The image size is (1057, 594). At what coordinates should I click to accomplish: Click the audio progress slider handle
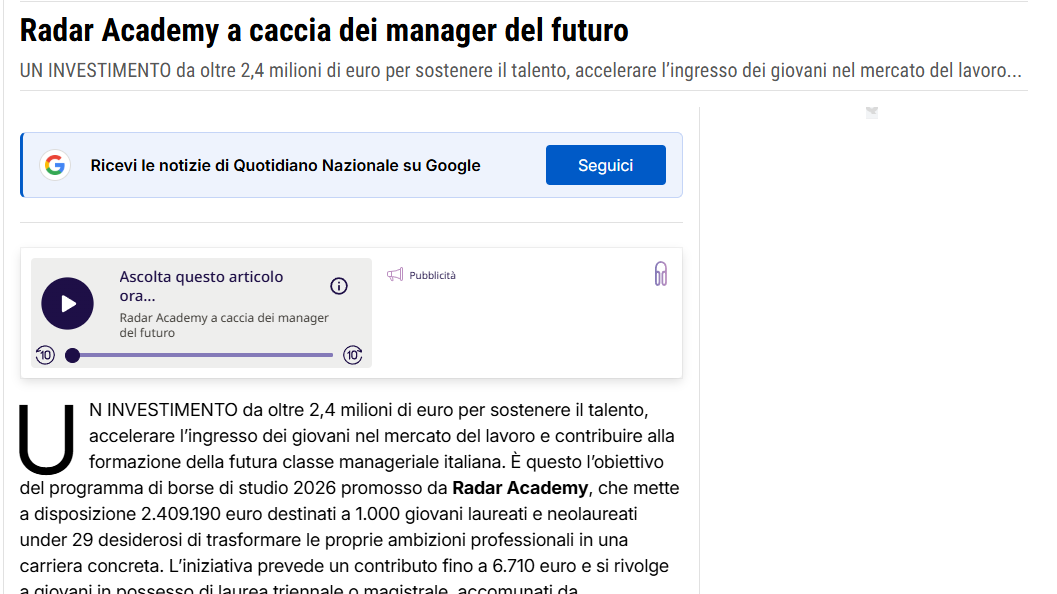[x=72, y=355]
